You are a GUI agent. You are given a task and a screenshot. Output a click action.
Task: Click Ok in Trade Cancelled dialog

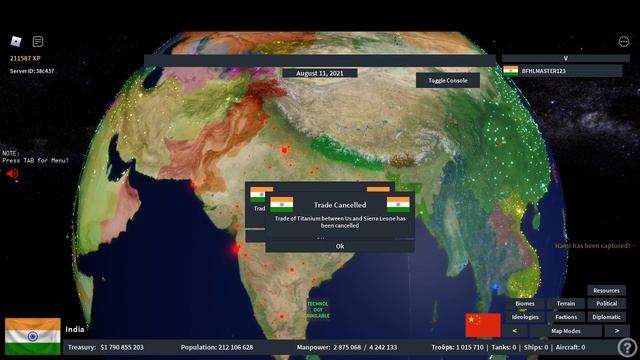(340, 246)
